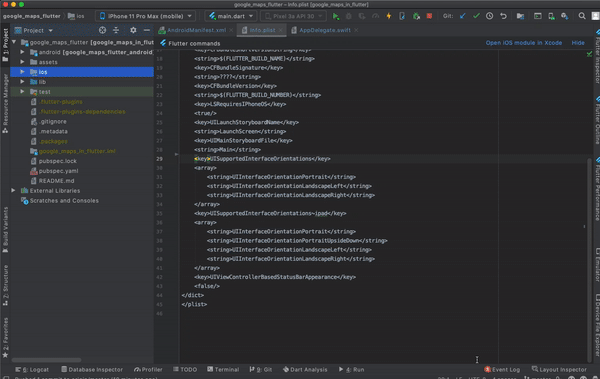Open Terminal tool window
The width and height of the screenshot is (600, 379).
click(x=223, y=369)
